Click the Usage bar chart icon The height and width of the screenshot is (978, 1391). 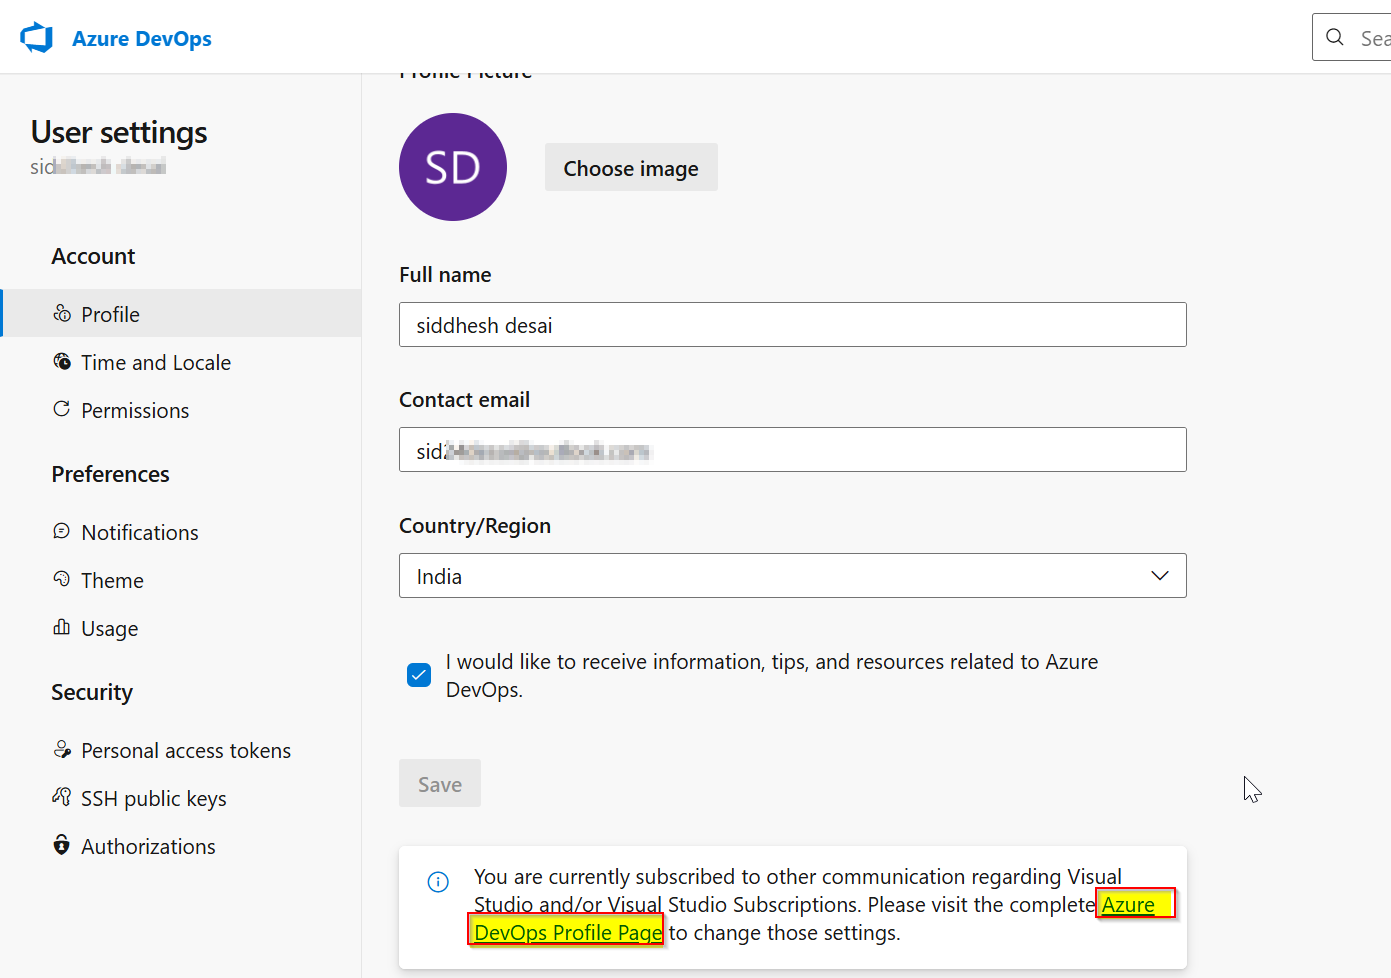pyautogui.click(x=62, y=628)
